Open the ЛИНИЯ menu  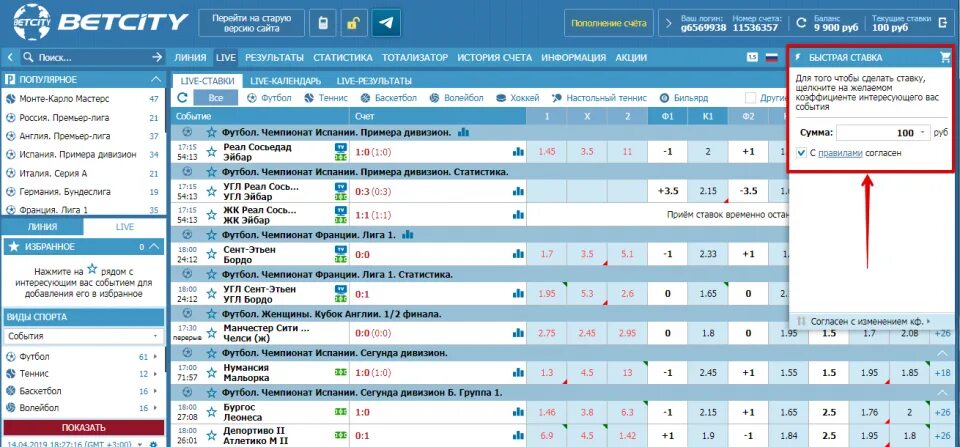[190, 58]
